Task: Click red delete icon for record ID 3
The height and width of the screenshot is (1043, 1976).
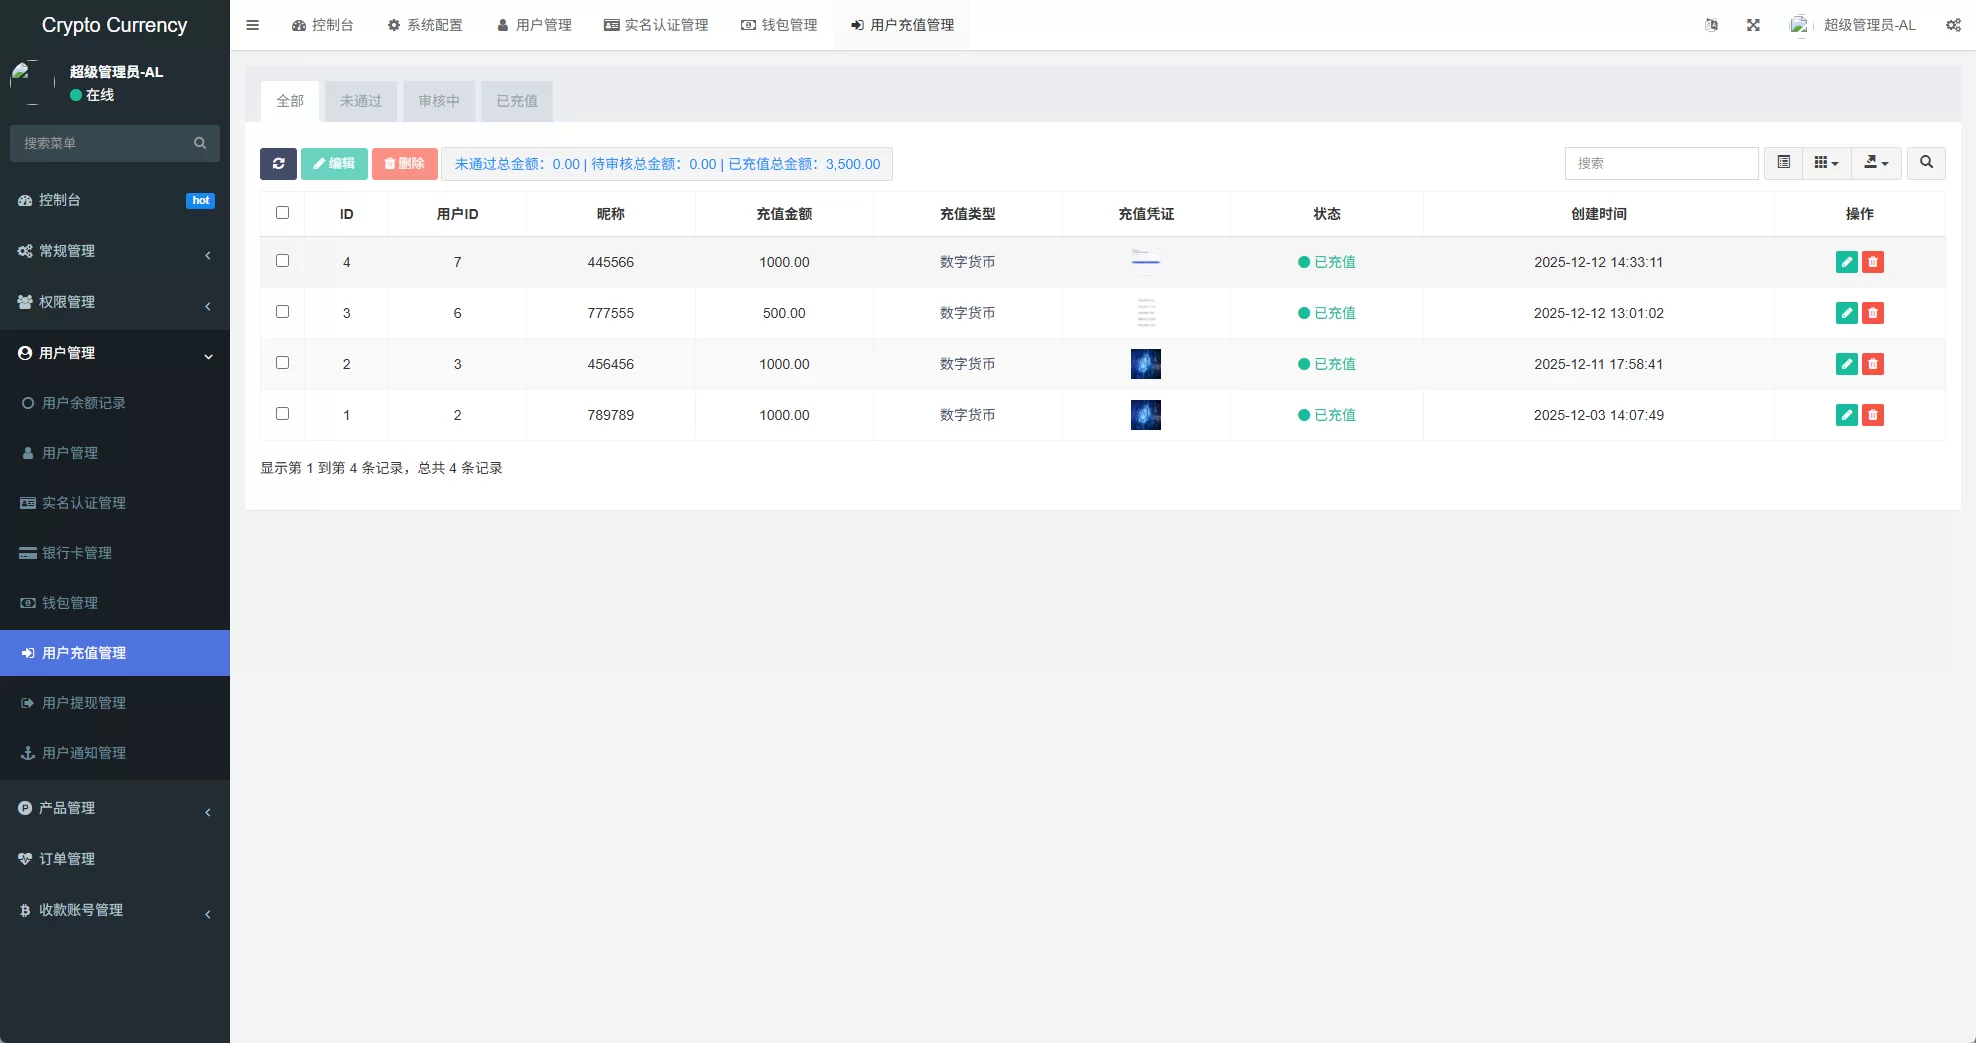Action: (1872, 313)
